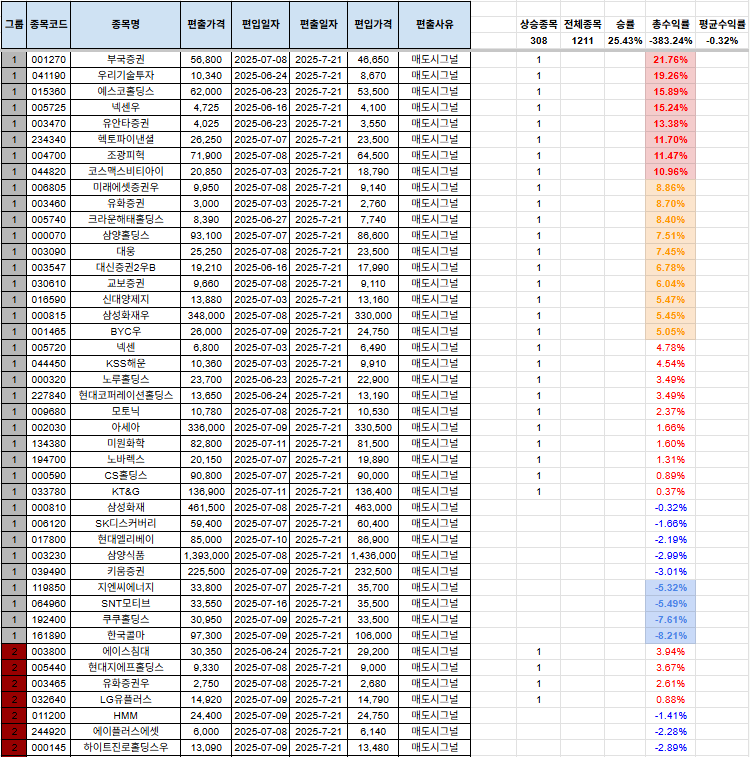Select the LG유플러스 name cell

[125, 700]
